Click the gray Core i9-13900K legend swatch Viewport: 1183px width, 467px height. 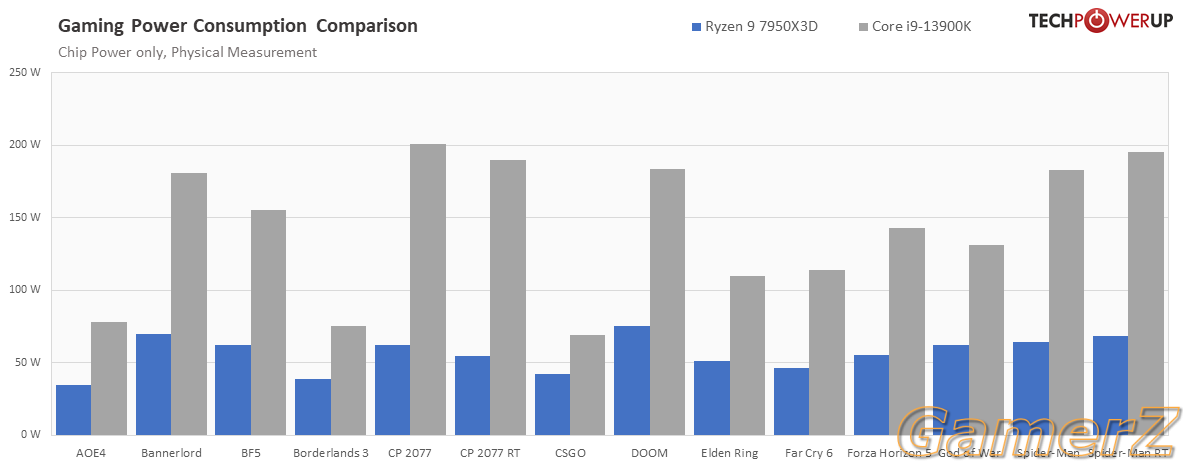pos(863,27)
